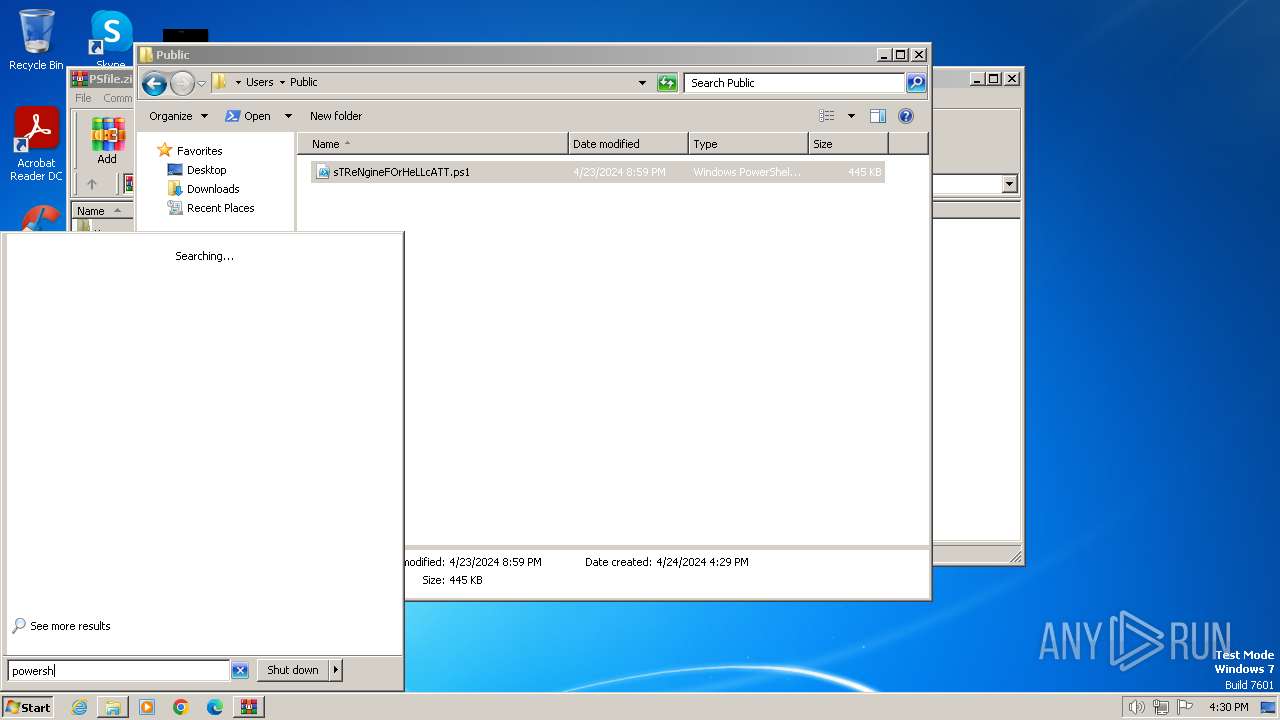Change view with the views icon
1280x720 pixels.
coord(827,116)
